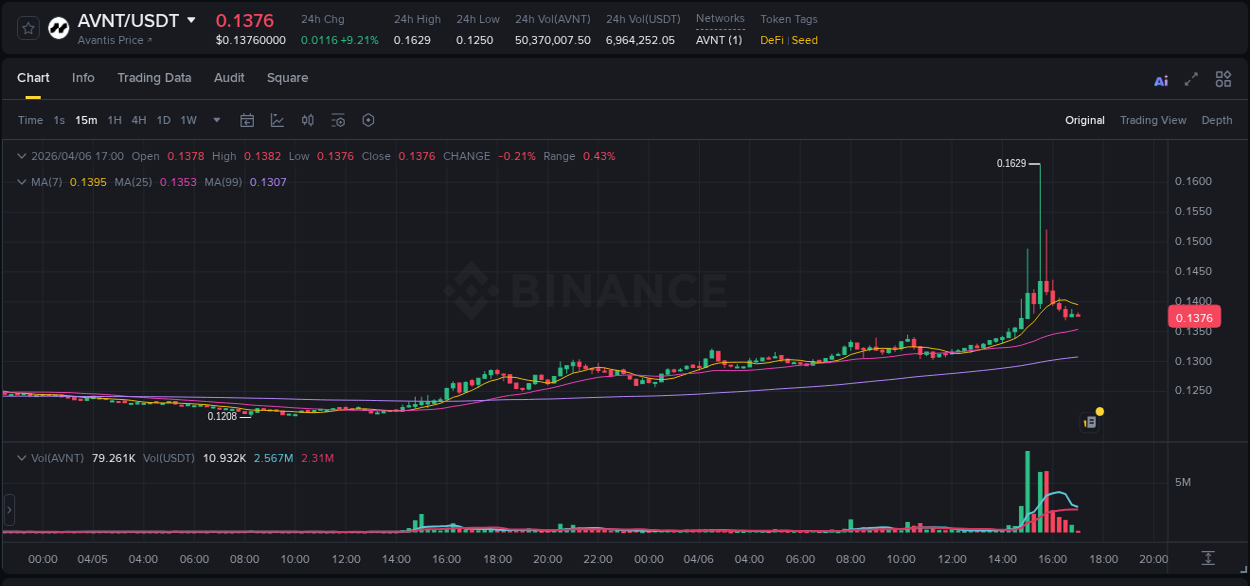The height and width of the screenshot is (586, 1250).
Task: Click the notification icon with yellow dot on chart
Action: coord(1092,420)
